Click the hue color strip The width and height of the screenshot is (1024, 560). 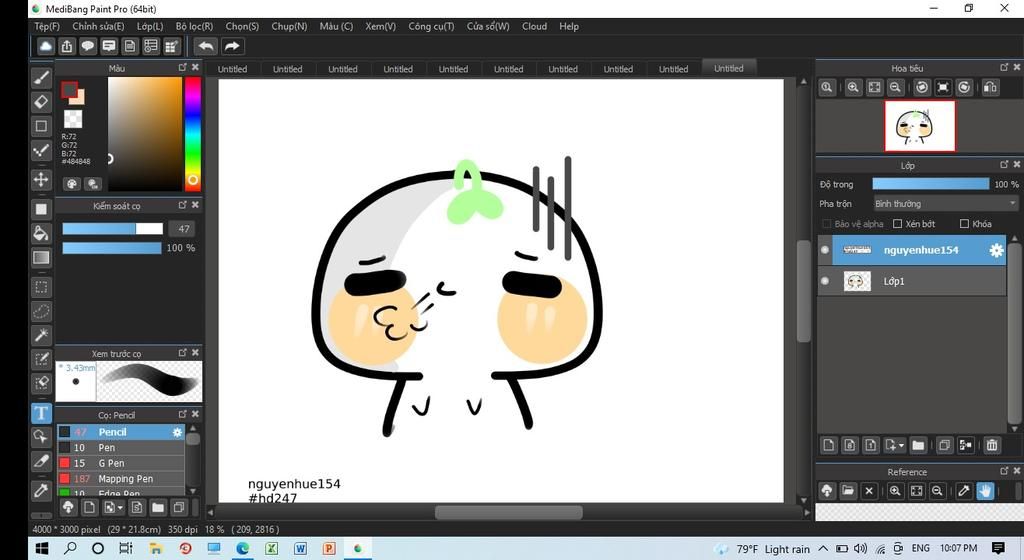point(193,133)
